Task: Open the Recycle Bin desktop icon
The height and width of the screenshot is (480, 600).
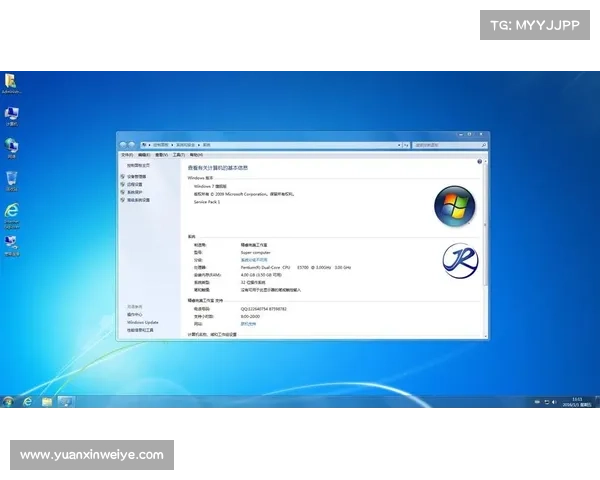Action: [11, 181]
